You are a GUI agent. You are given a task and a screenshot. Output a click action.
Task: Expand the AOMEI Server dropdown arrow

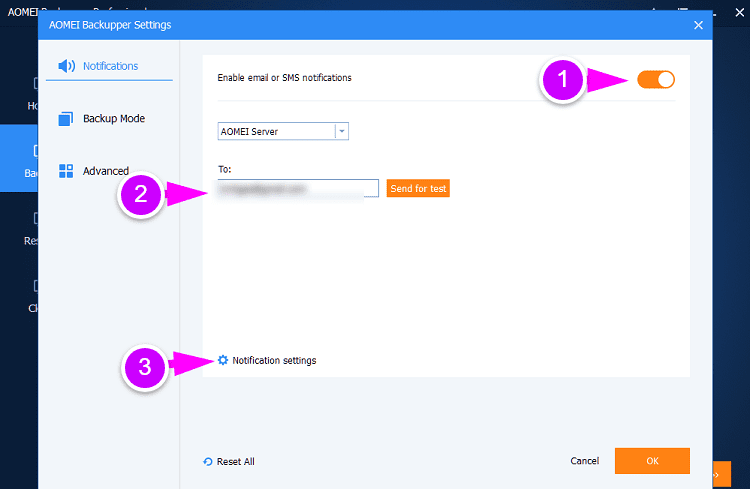pos(342,131)
